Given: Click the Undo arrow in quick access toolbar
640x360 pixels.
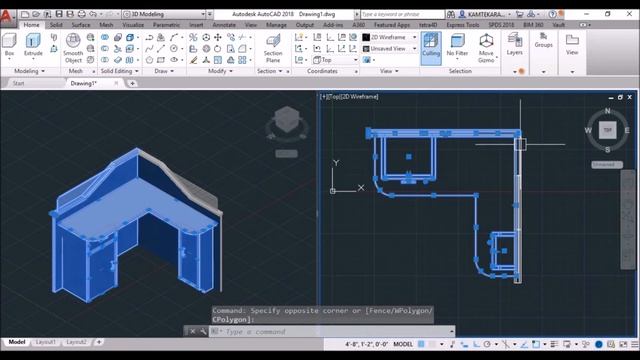Looking at the screenshot, I should click(93, 14).
